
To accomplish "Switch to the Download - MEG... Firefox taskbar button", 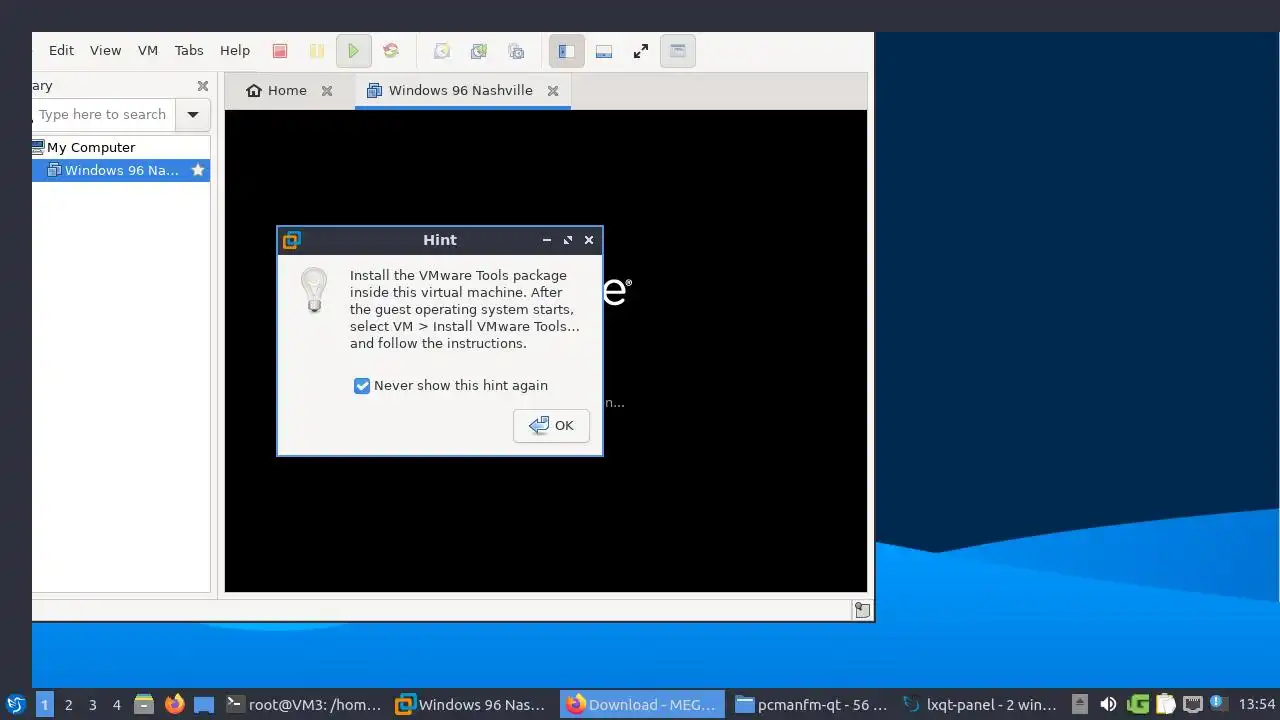I will [642, 704].
